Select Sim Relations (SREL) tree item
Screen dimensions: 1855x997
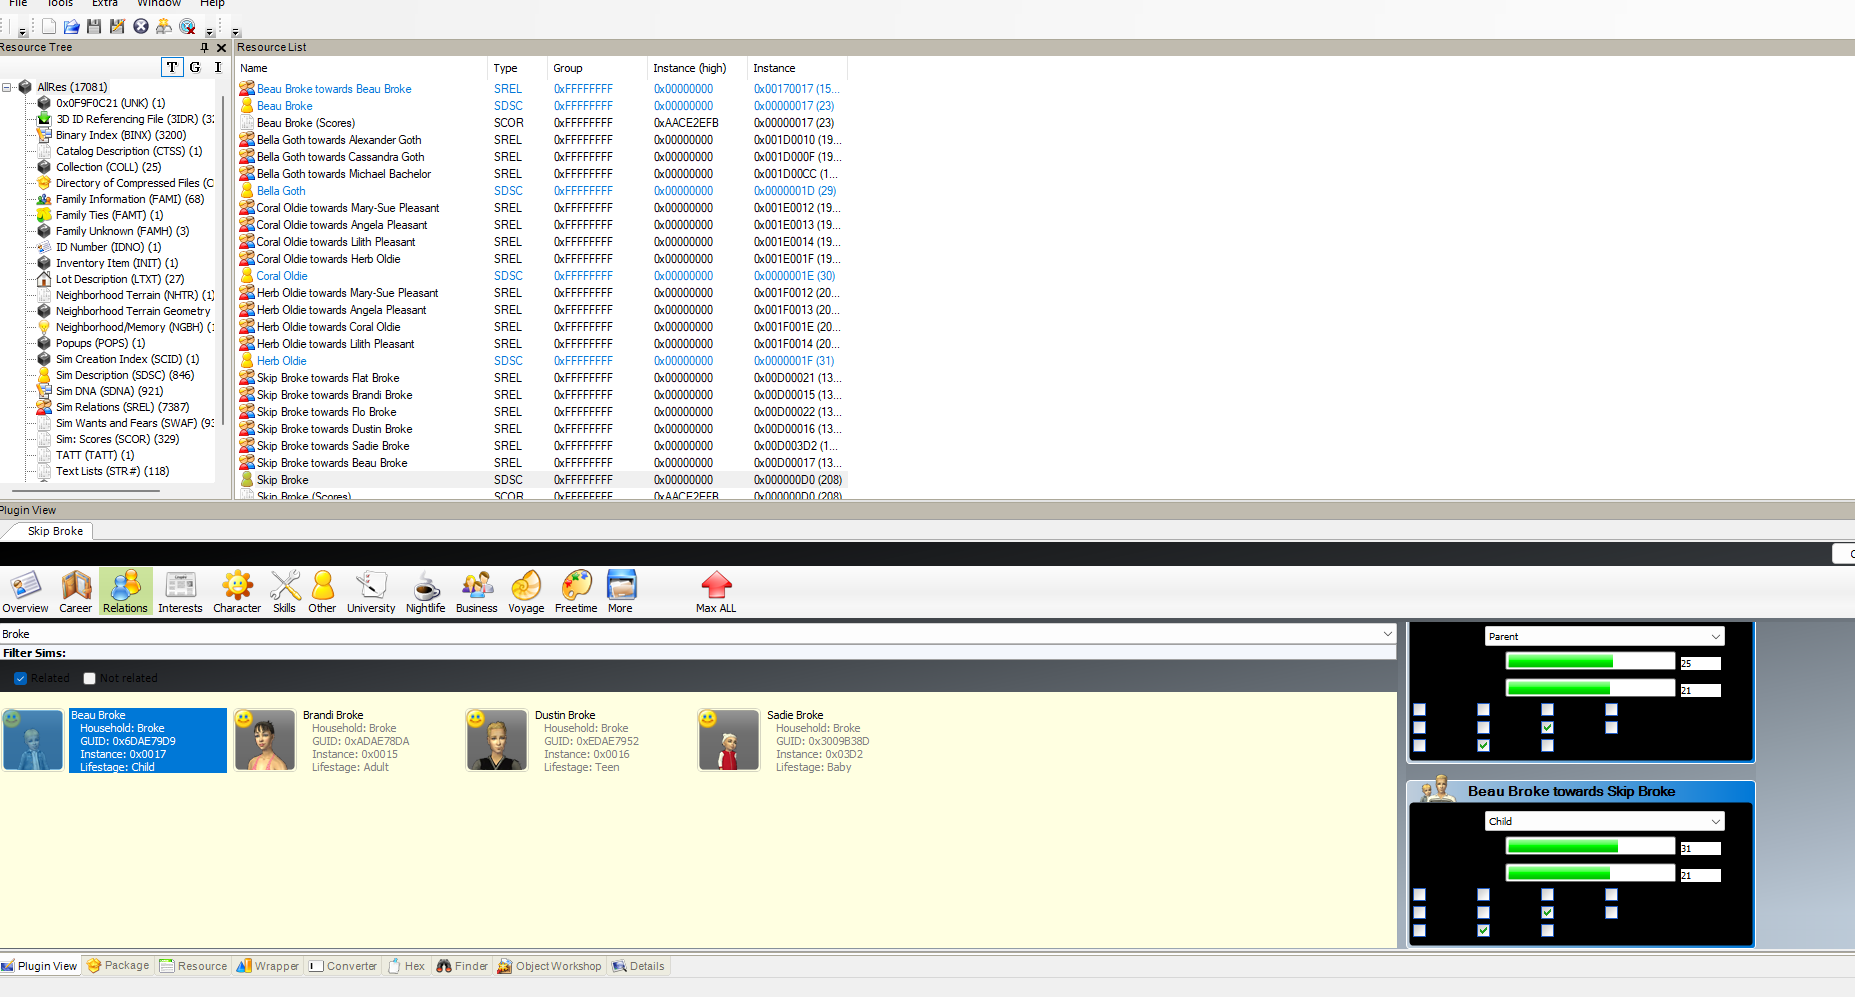point(122,407)
